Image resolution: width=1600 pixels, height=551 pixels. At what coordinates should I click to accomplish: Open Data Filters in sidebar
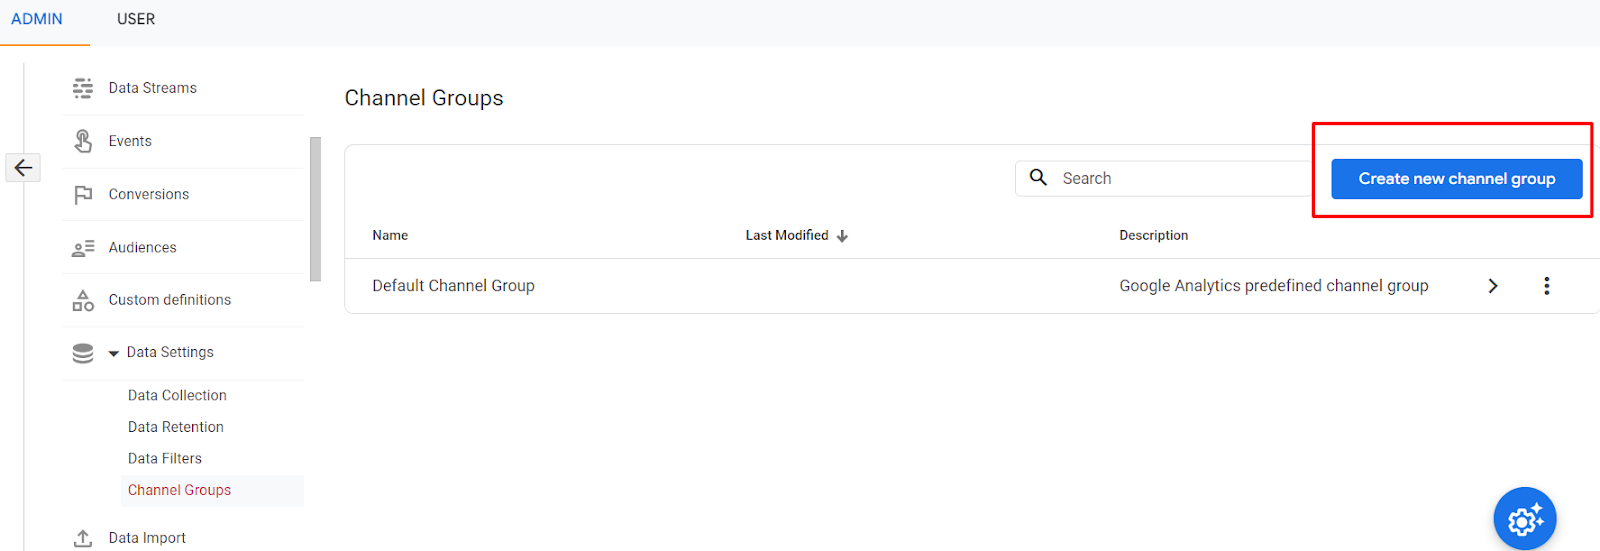pos(165,459)
